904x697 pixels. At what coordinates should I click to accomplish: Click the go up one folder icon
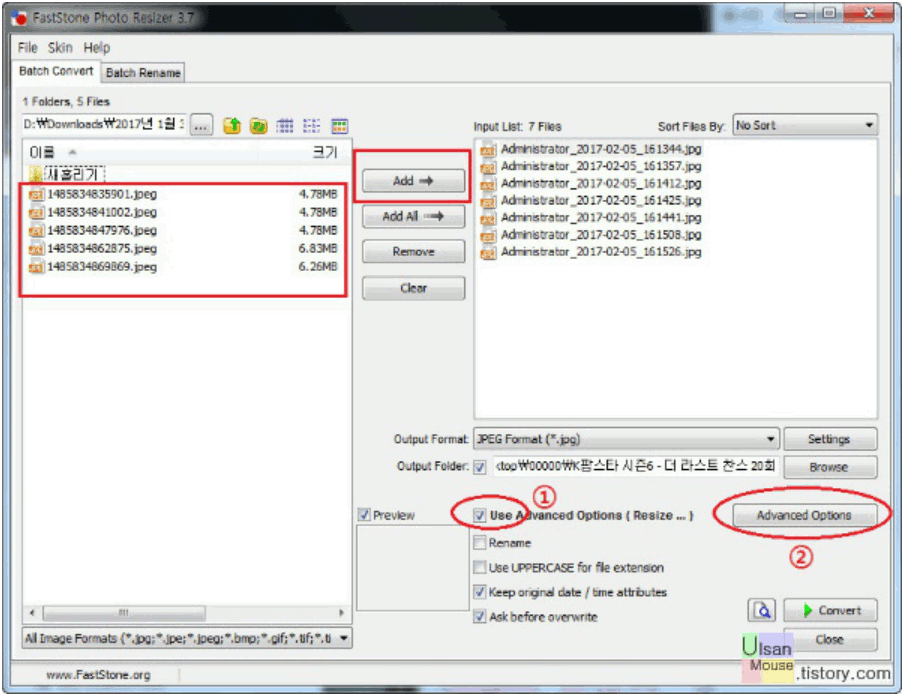232,126
